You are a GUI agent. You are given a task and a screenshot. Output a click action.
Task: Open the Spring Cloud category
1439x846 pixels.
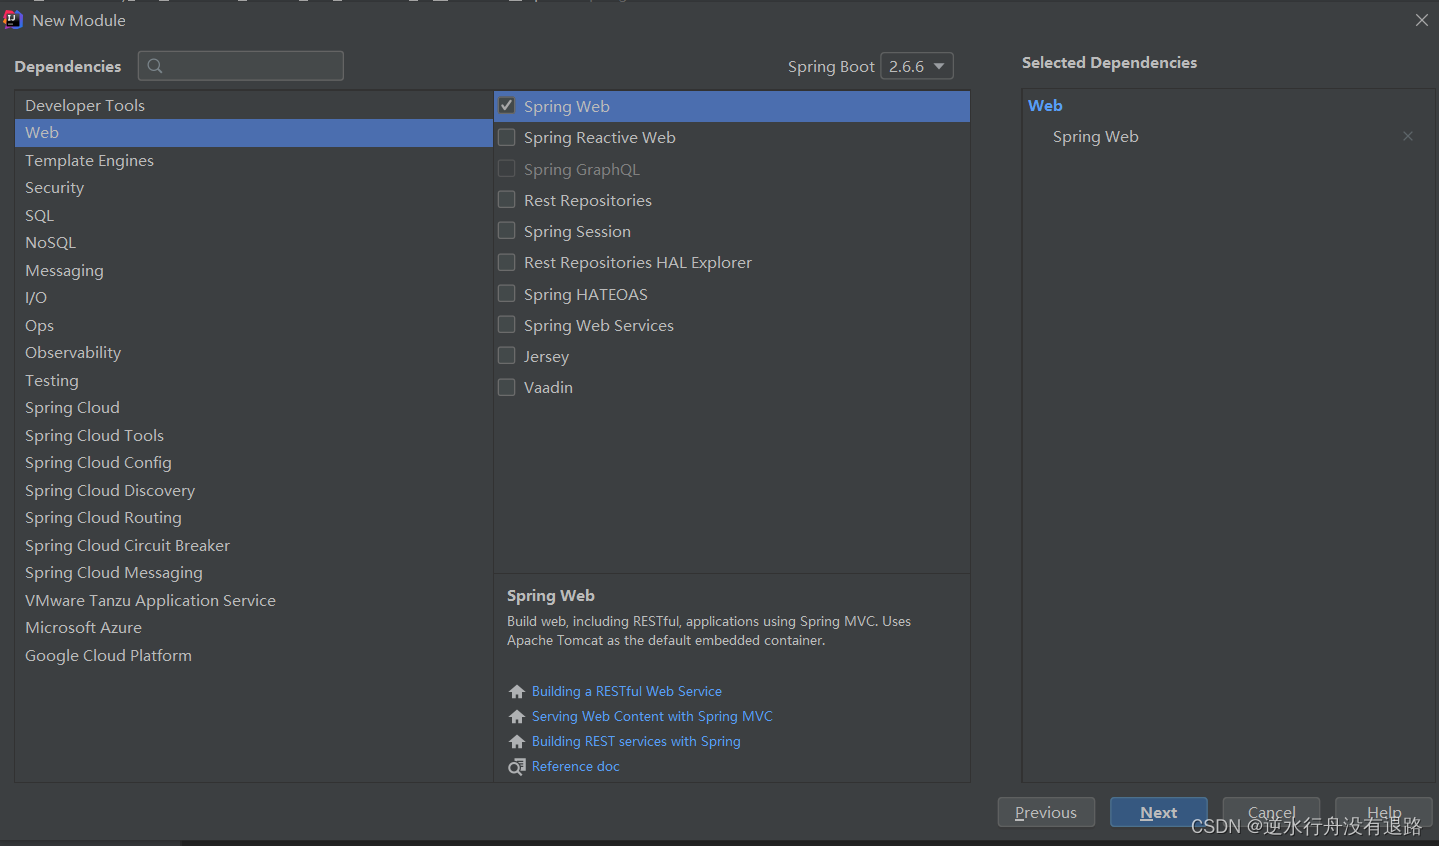(254, 408)
